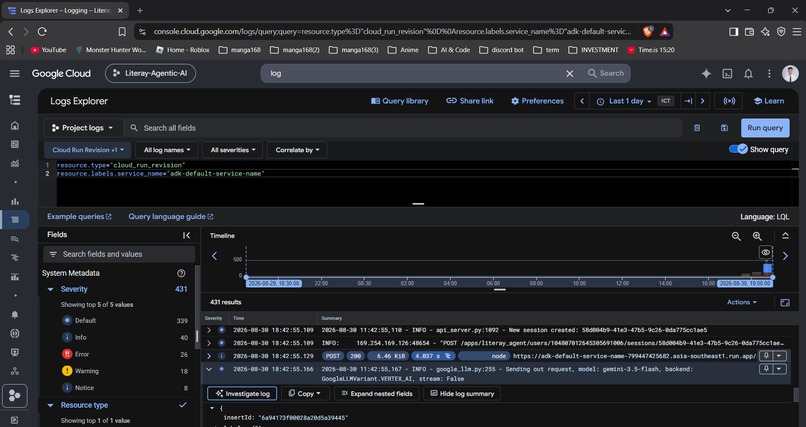Open All log names dropdown
This screenshot has height=427, width=806.
tap(167, 150)
